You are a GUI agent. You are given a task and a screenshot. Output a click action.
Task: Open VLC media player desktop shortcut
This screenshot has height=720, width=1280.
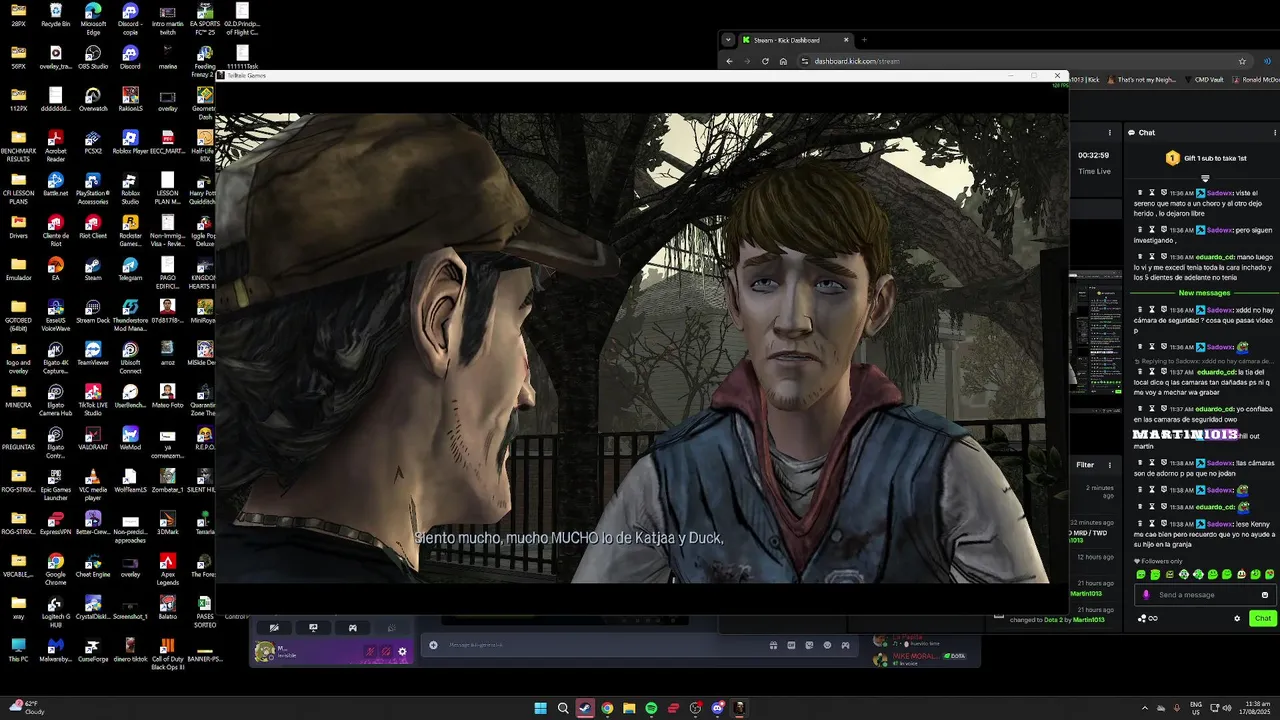tap(93, 483)
